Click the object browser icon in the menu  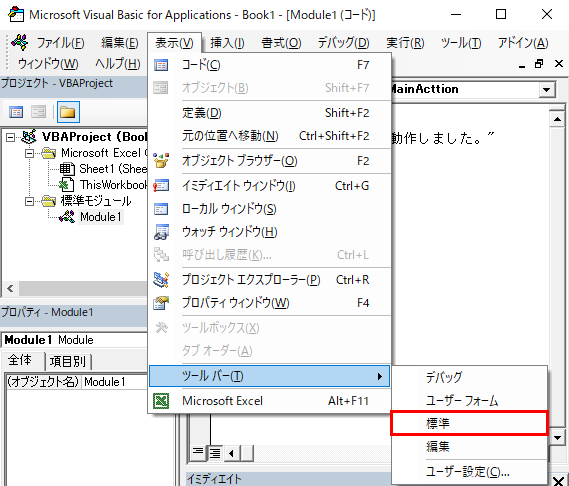click(161, 160)
